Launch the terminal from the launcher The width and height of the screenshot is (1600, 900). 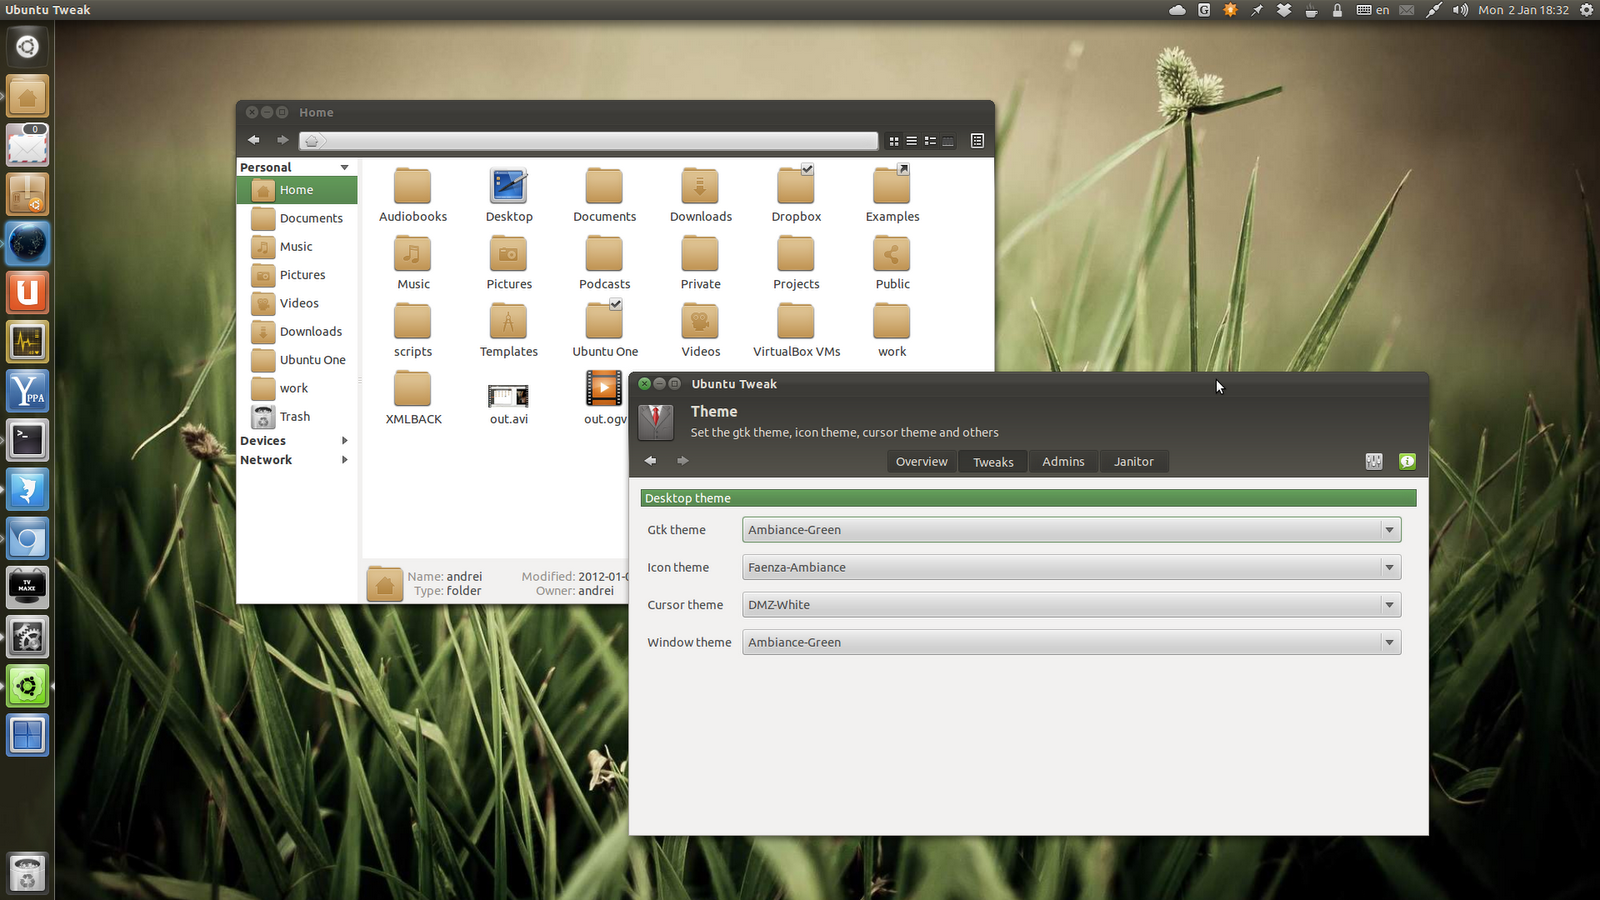pos(27,439)
